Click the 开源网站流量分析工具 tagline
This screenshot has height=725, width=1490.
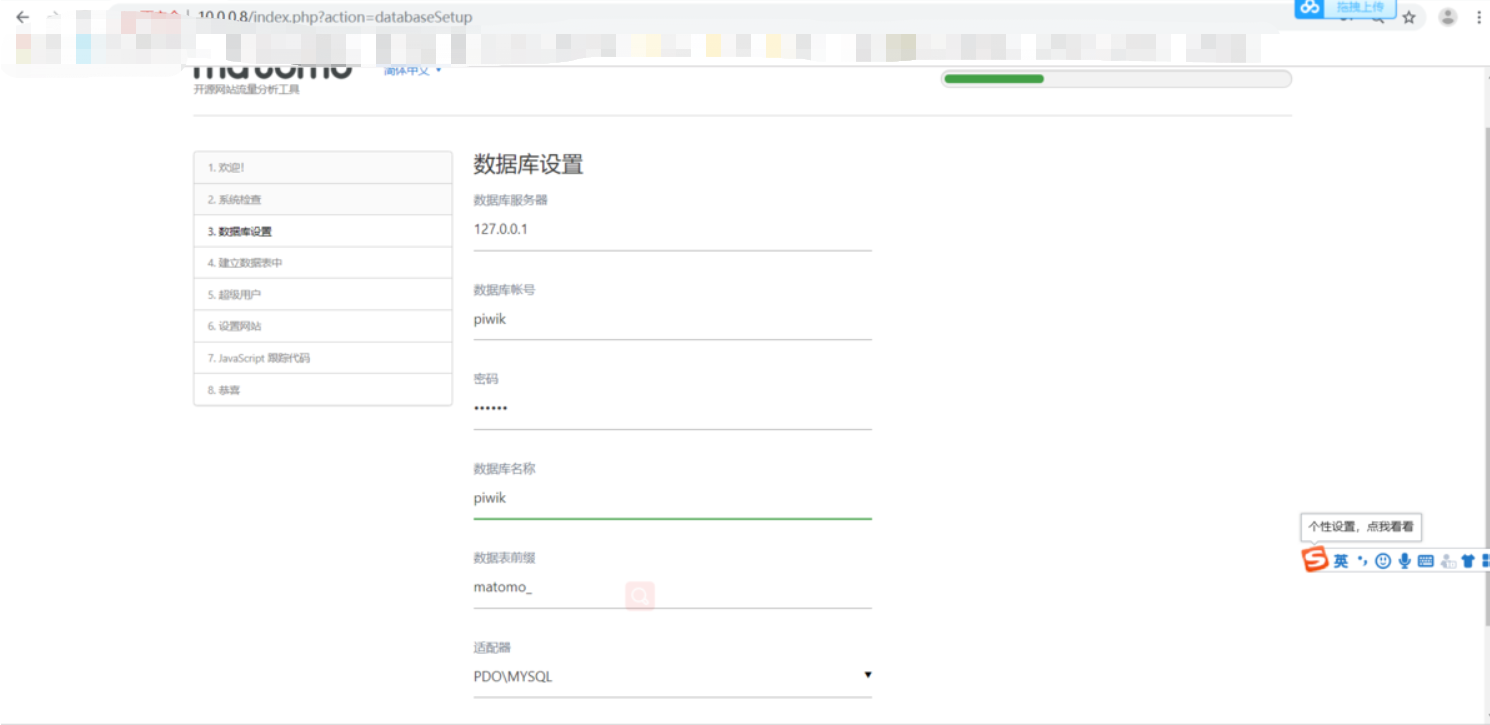point(246,90)
